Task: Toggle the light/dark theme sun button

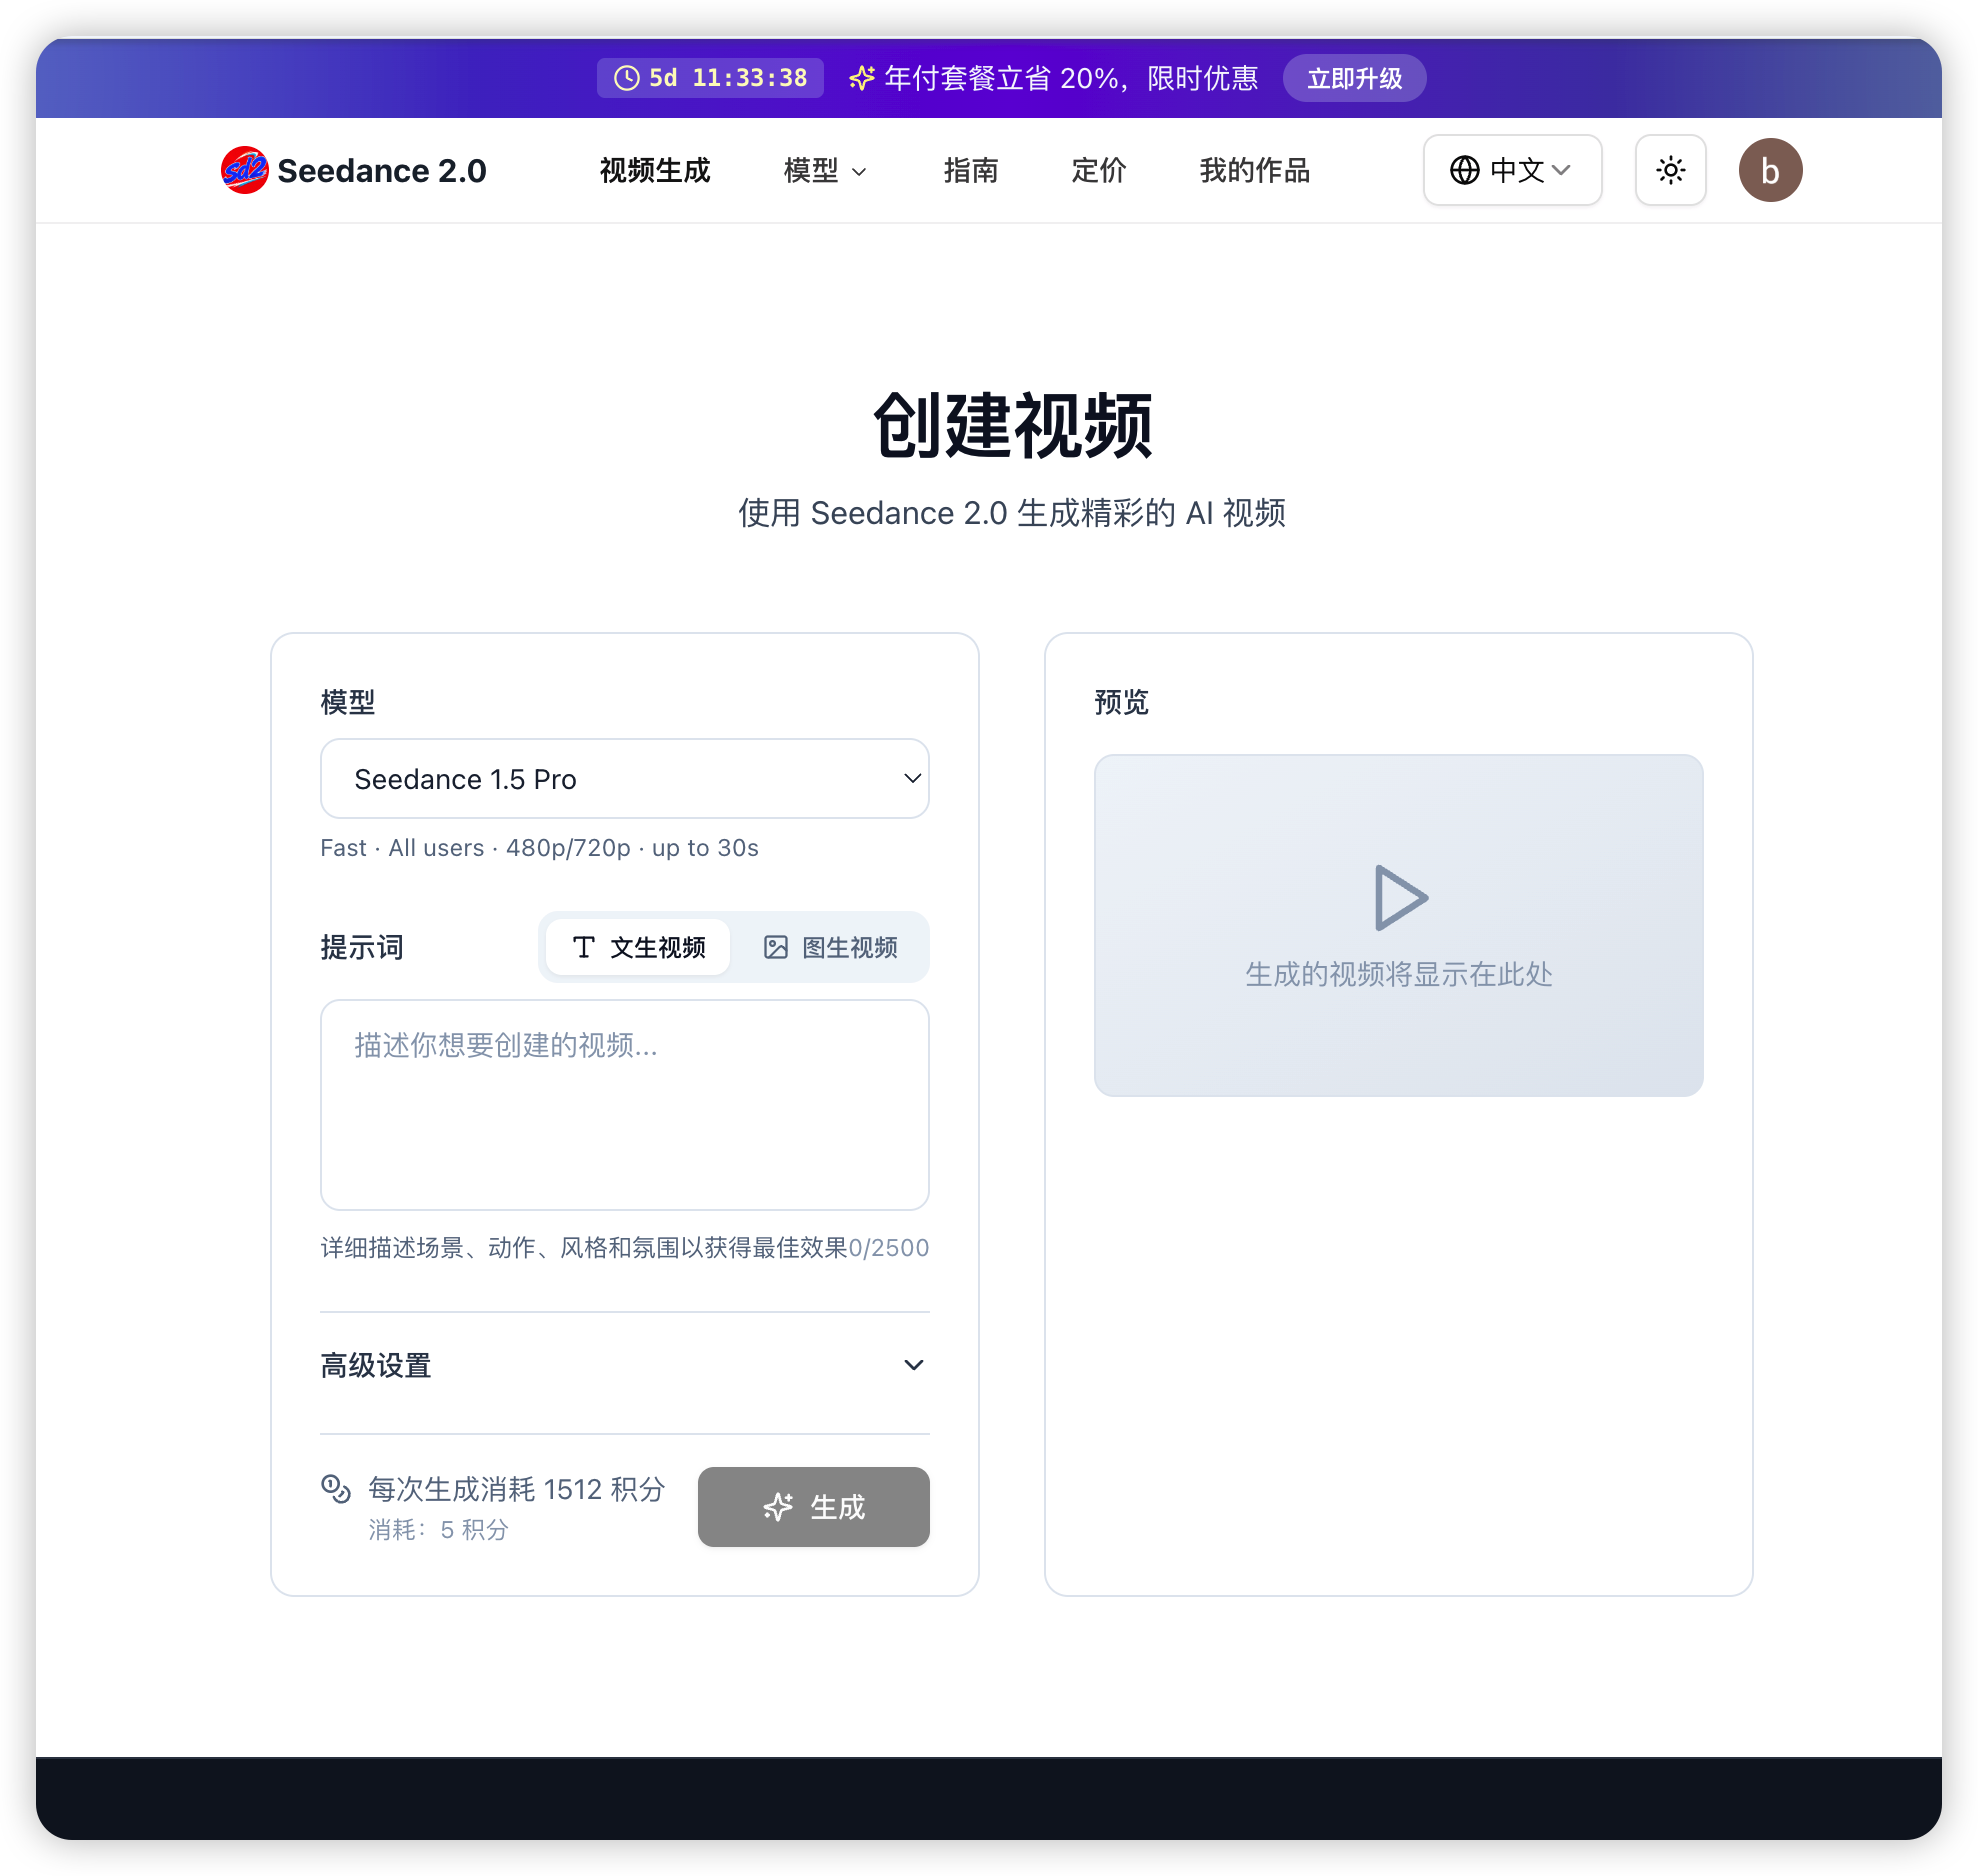Action: (1670, 170)
